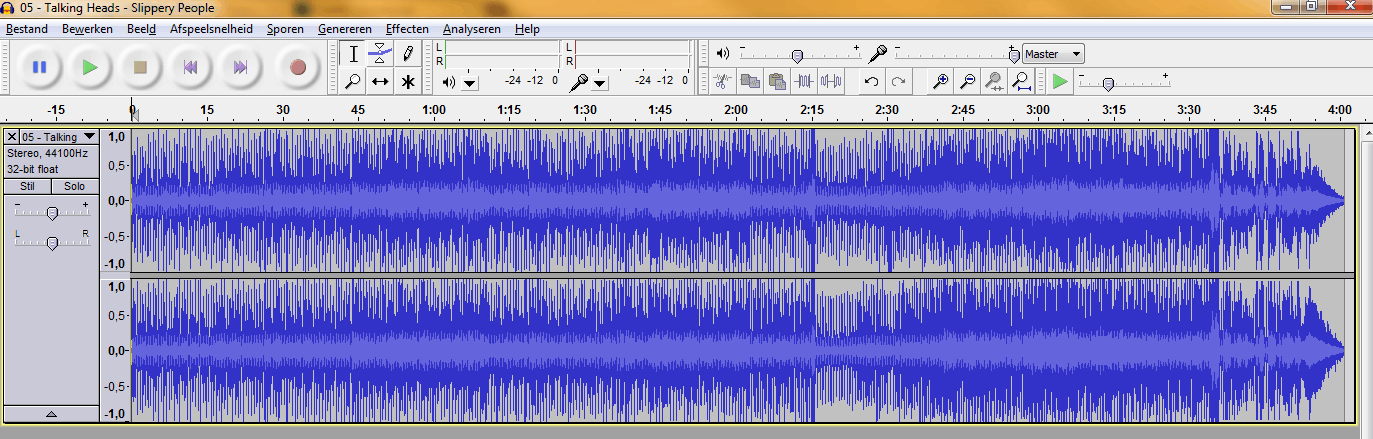
Task: Click the Copy icon in edit toolbar
Action: point(750,82)
